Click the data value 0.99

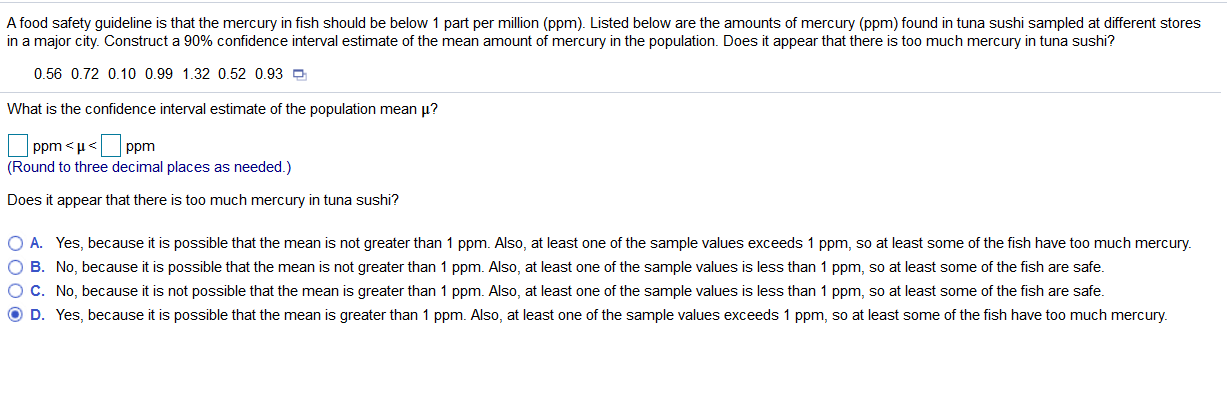click(159, 74)
